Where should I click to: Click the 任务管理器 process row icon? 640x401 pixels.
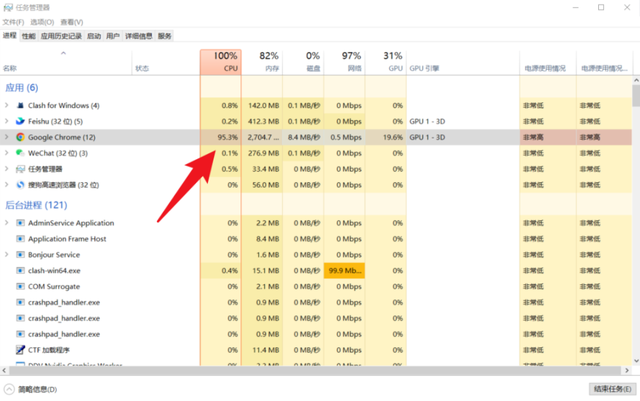click(20, 169)
